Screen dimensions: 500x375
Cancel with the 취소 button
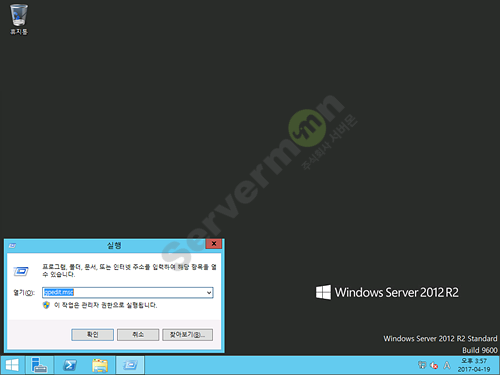pos(138,335)
